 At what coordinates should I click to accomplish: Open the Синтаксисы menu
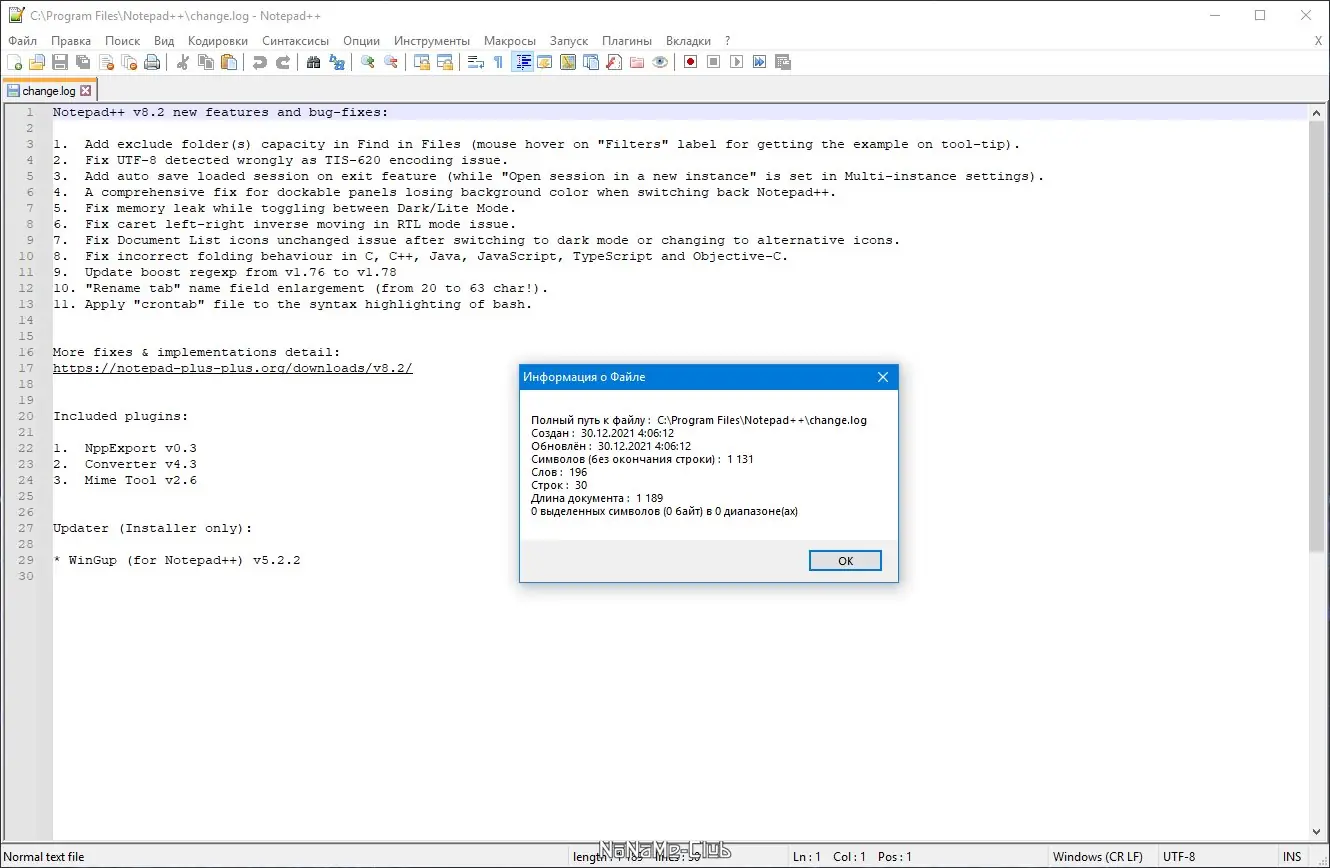[296, 41]
